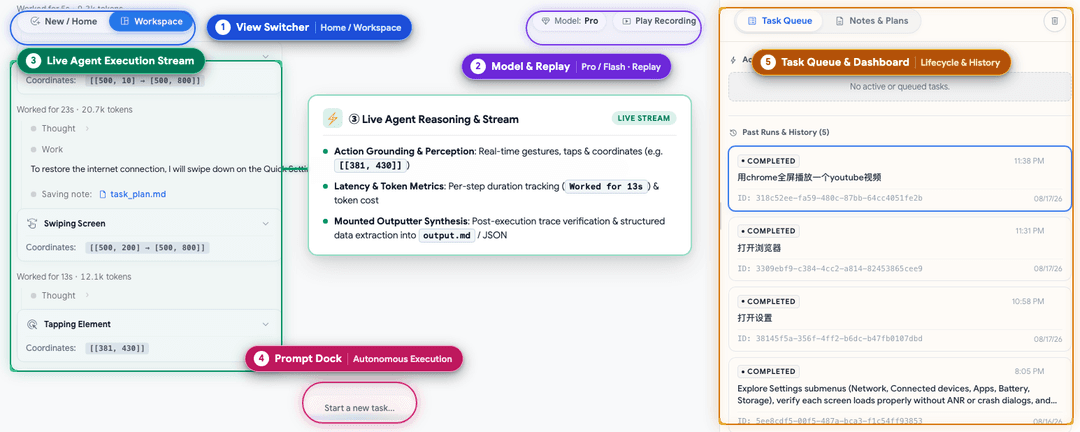Click the history icon beside Past Runs
The image size is (1080, 432).
[x=734, y=132]
